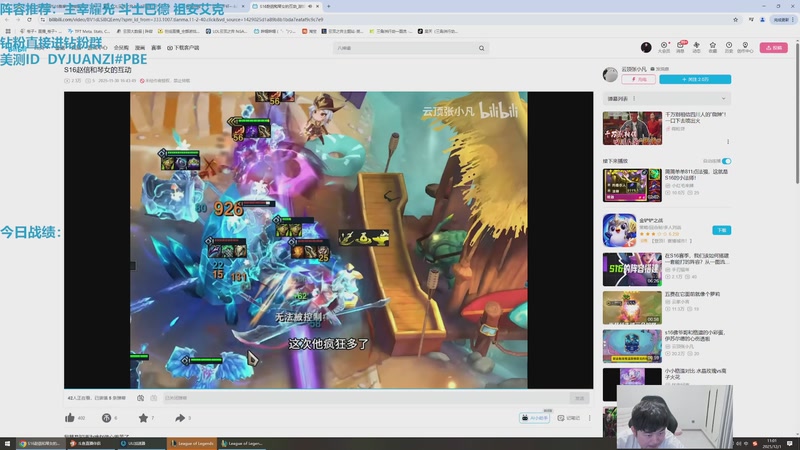
Task: Open more options beside the notes button
Action: (x=590, y=418)
